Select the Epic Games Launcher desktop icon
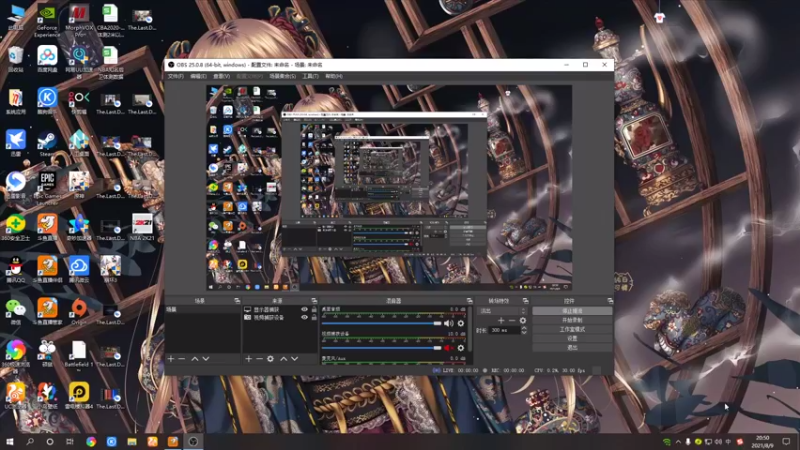Image resolution: width=800 pixels, height=450 pixels. pyautogui.click(x=47, y=188)
